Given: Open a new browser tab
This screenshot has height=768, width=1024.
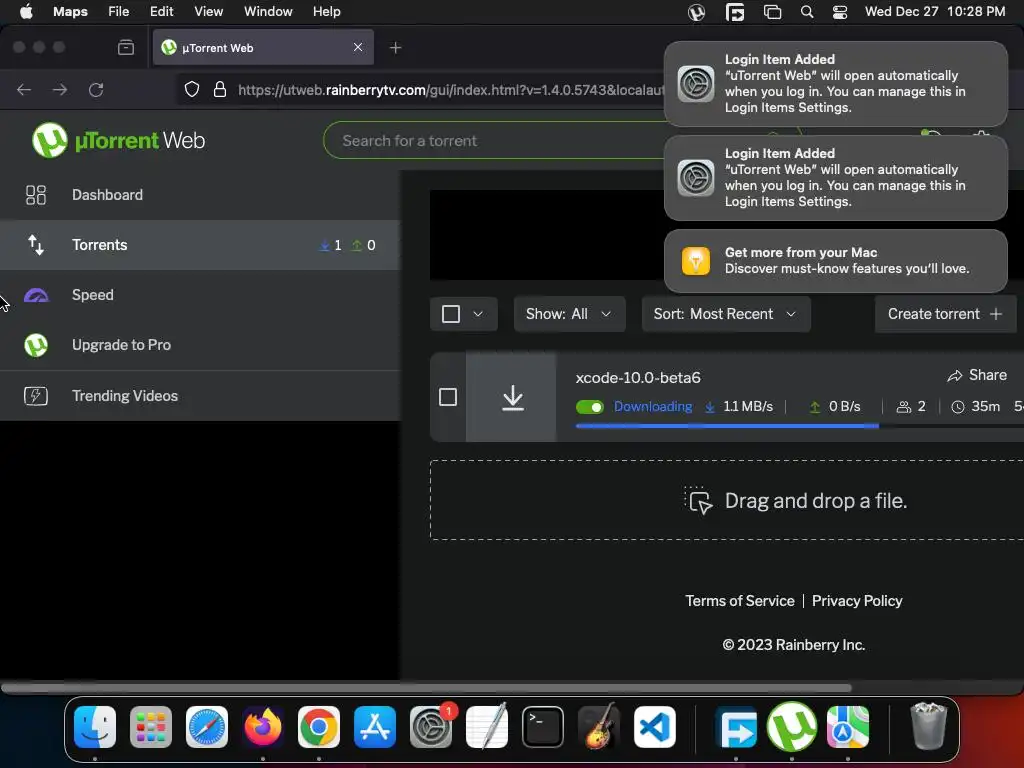Looking at the screenshot, I should [x=395, y=48].
